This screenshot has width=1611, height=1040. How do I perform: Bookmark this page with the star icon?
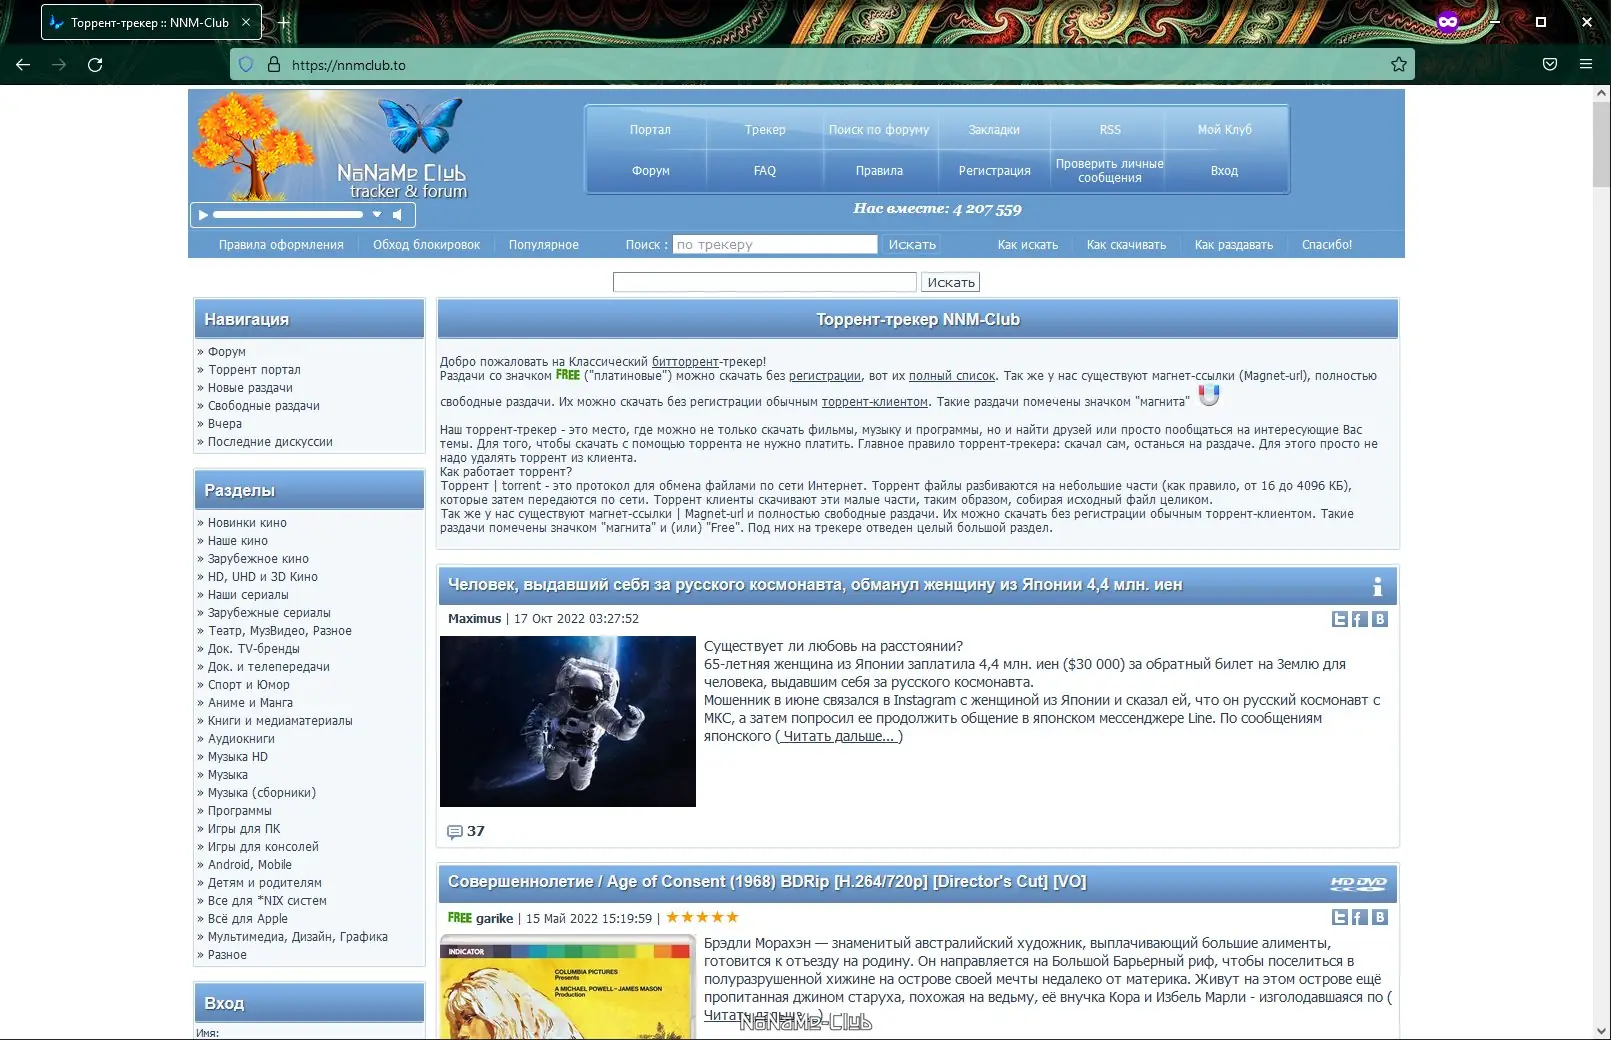(x=1398, y=65)
